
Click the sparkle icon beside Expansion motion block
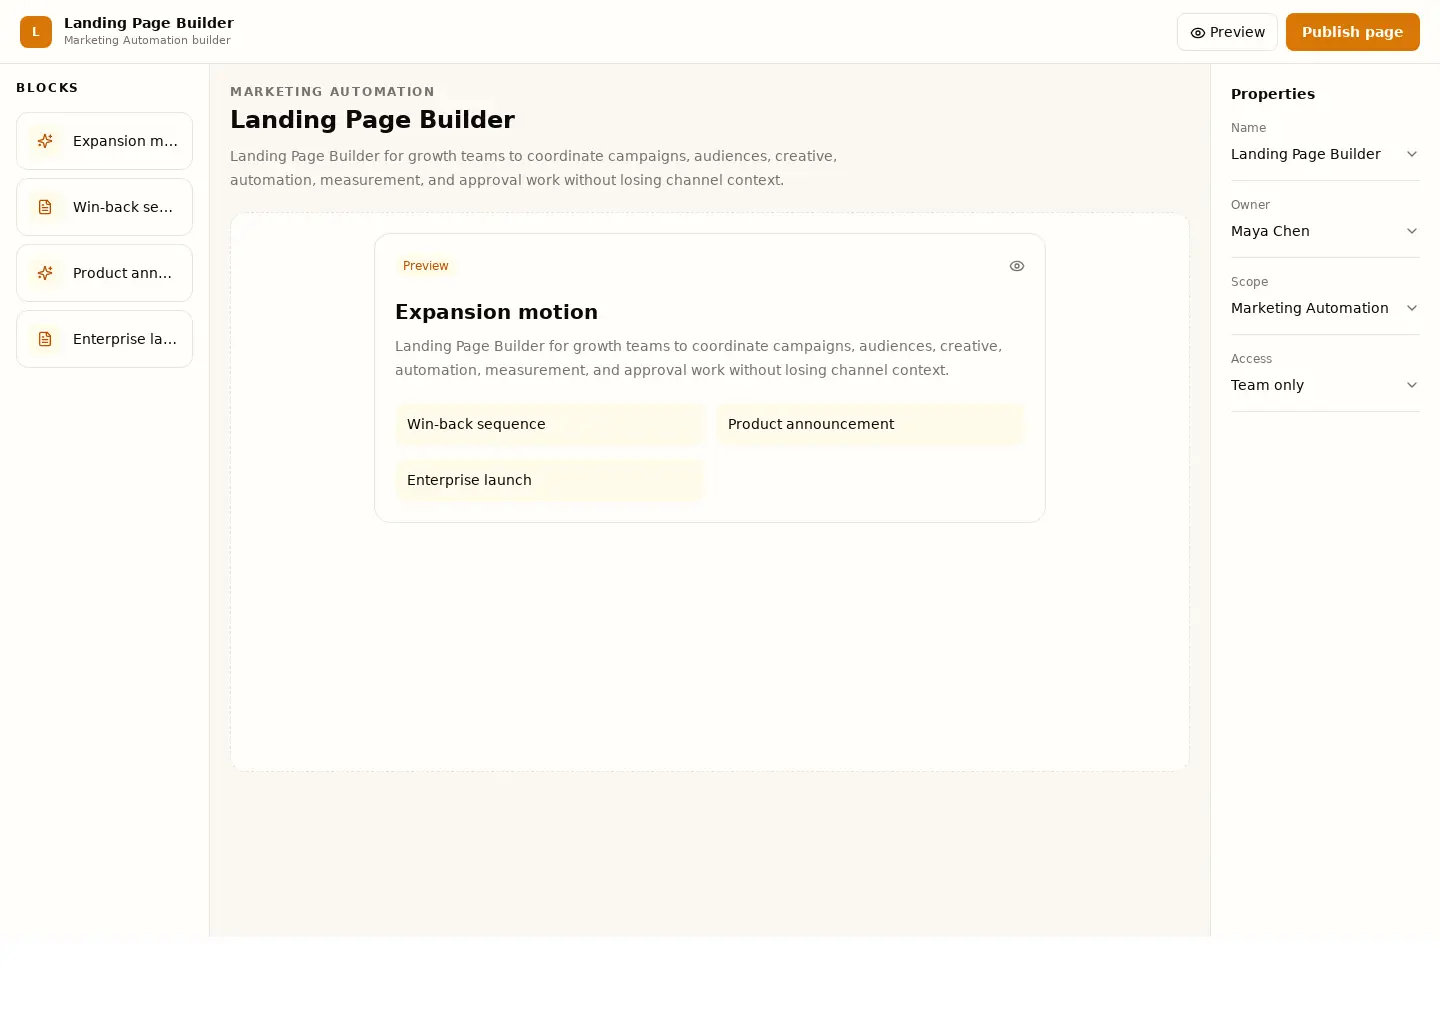tap(45, 141)
